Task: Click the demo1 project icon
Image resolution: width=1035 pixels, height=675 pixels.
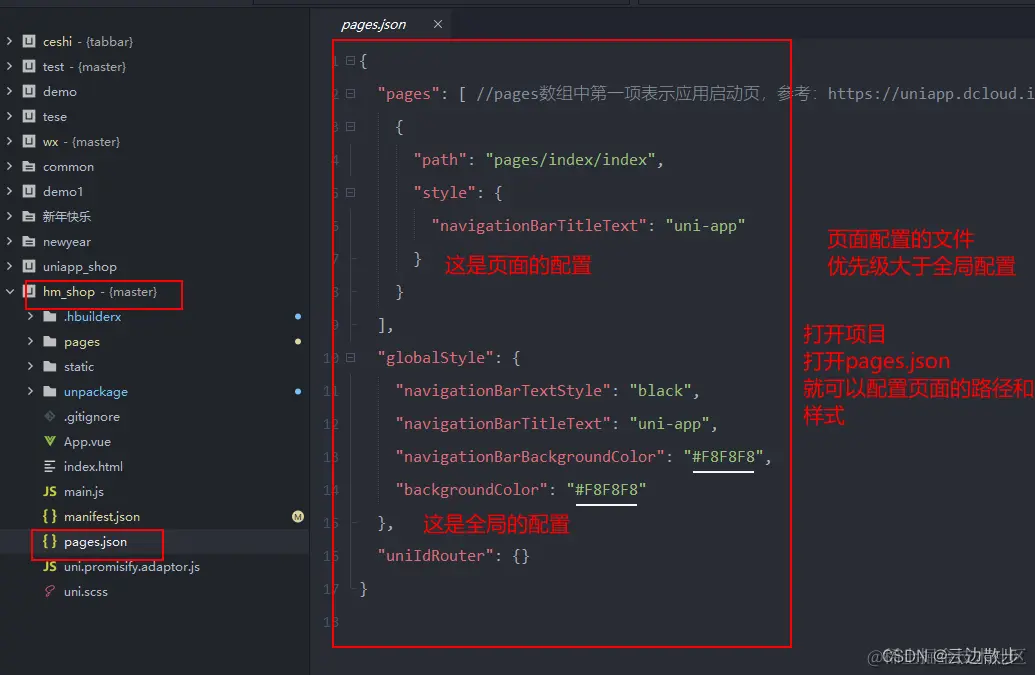Action: (x=29, y=191)
